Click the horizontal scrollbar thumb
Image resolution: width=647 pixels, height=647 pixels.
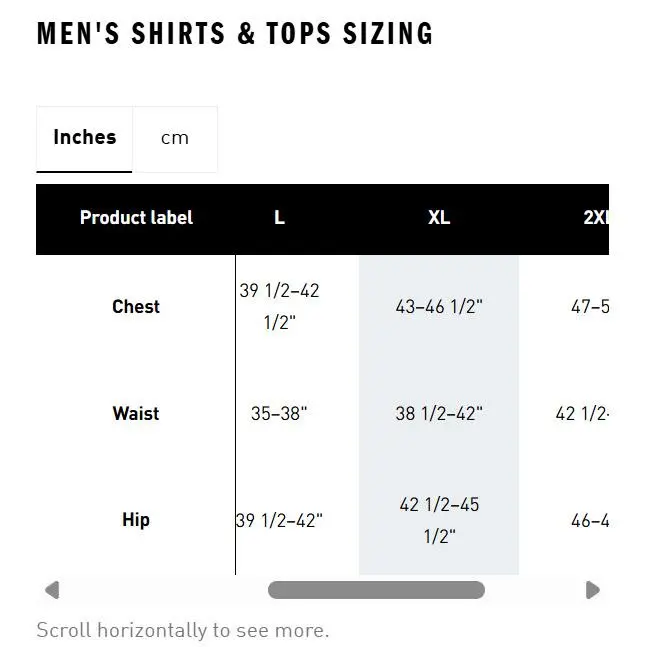(x=376, y=590)
